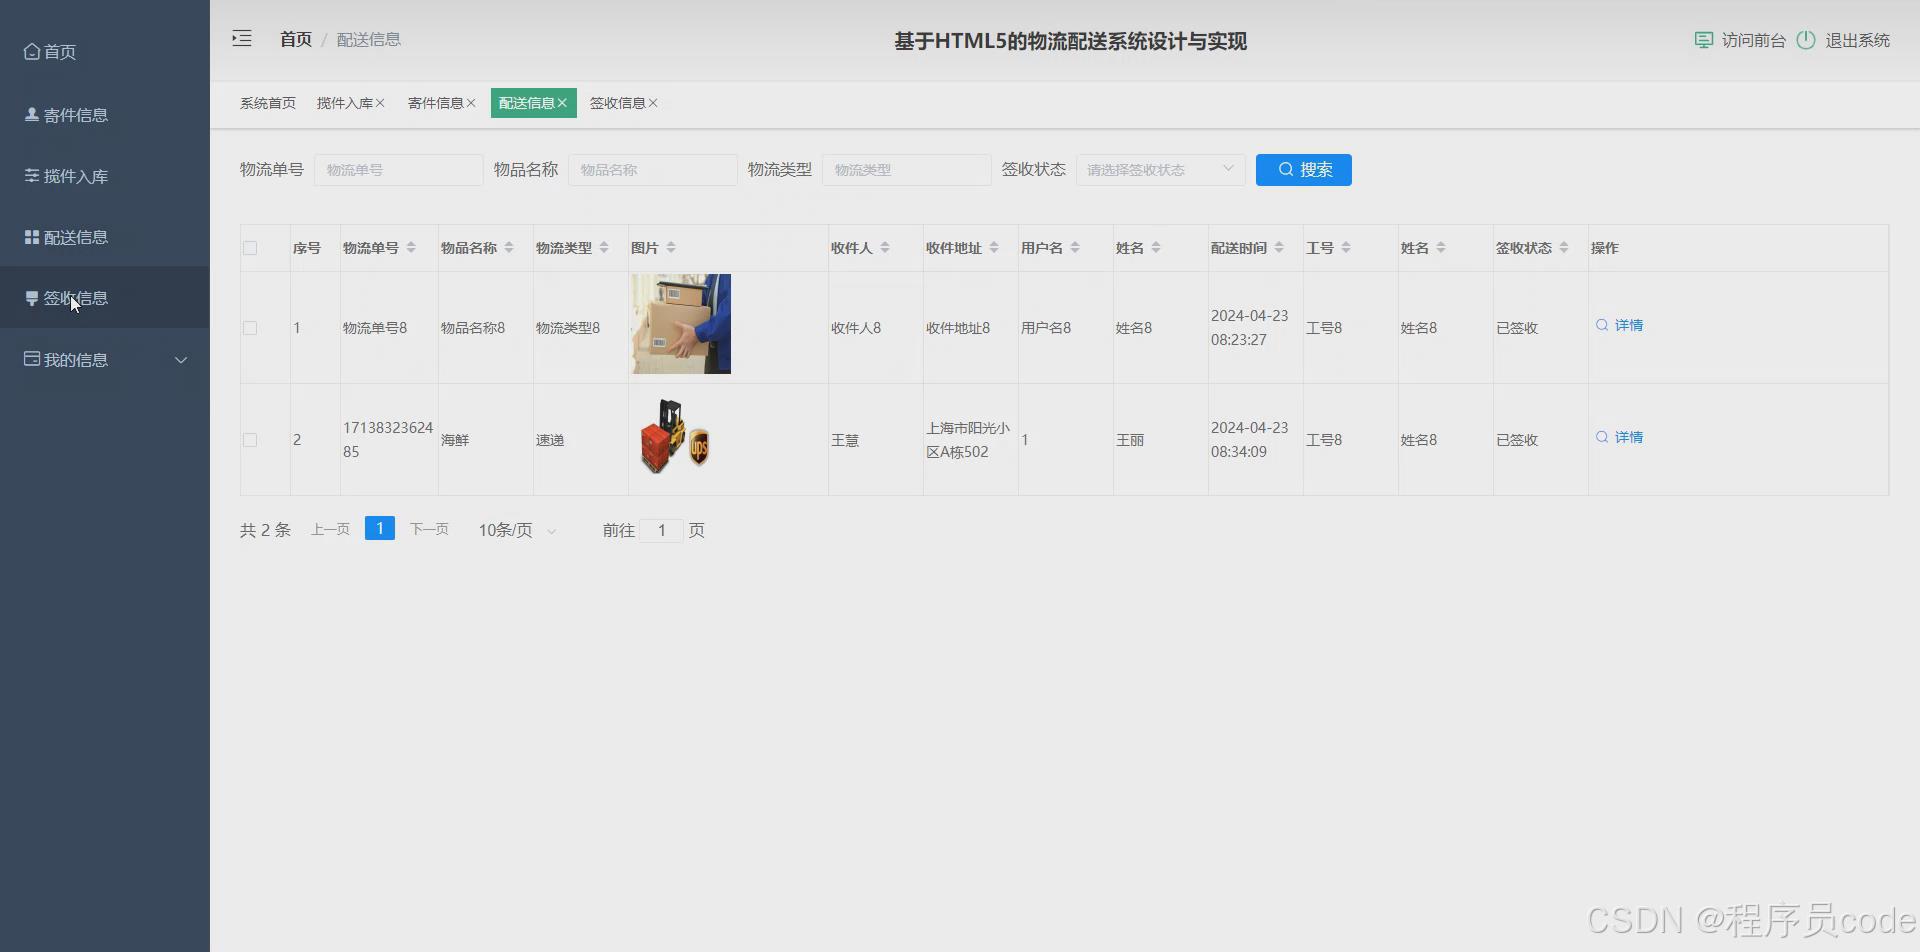Image resolution: width=1920 pixels, height=952 pixels.
Task: Open the 首页 home icon in sidebar
Action: click(30, 51)
